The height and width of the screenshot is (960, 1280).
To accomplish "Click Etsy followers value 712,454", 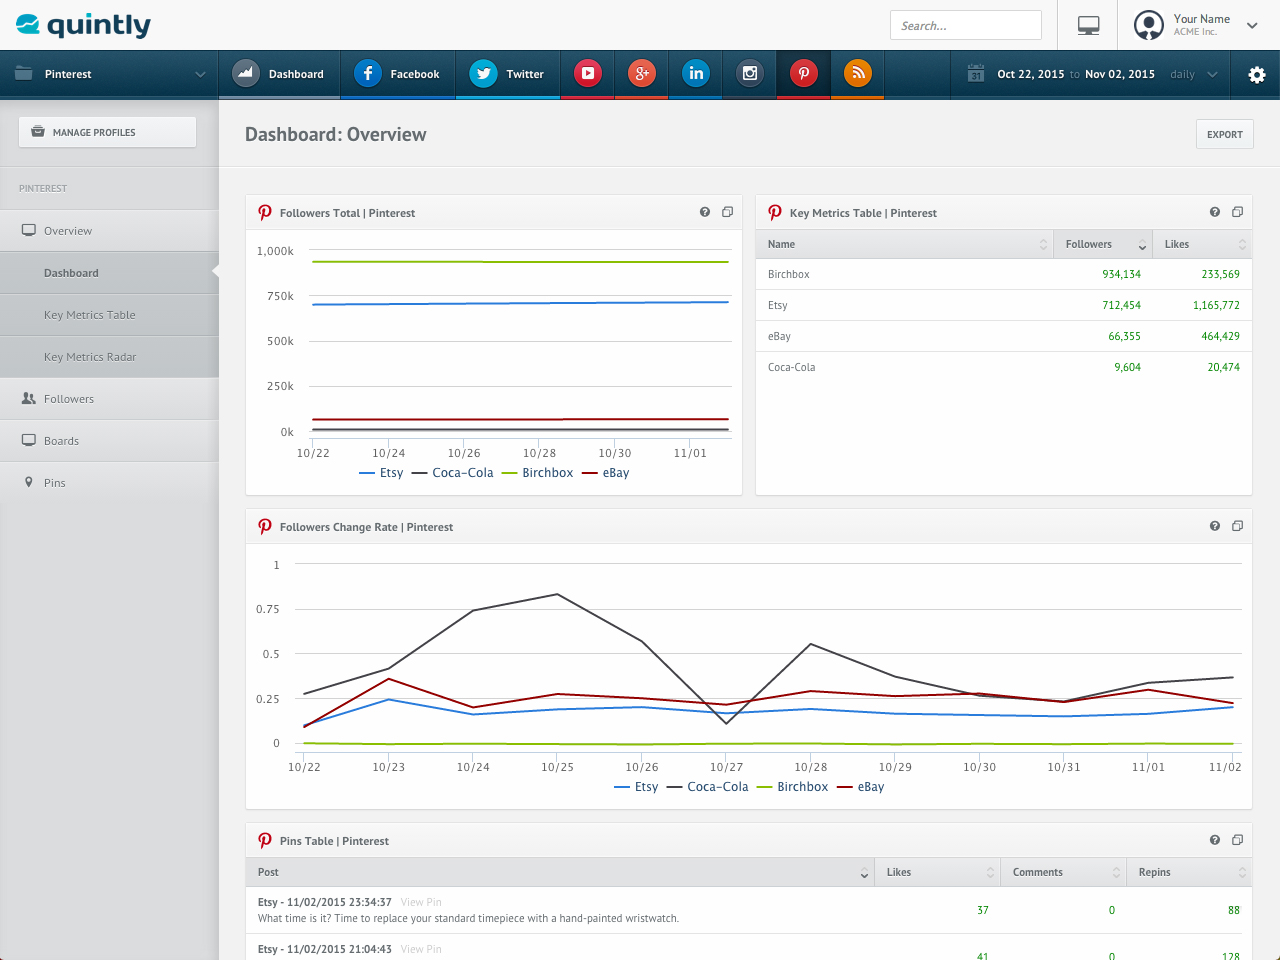I will point(1121,305).
